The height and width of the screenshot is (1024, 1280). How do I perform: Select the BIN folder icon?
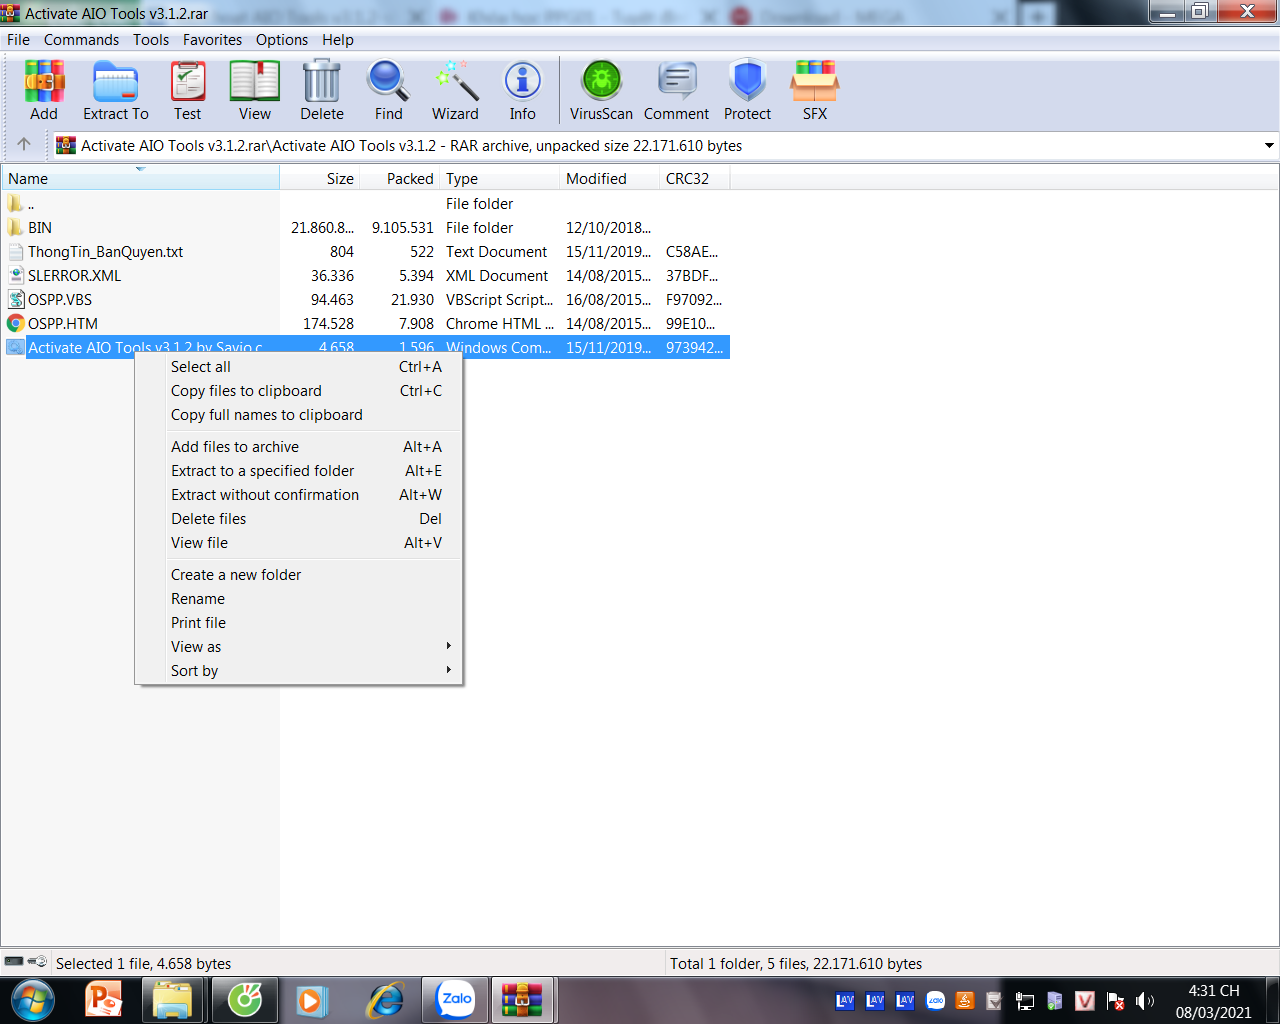pyautogui.click(x=16, y=228)
